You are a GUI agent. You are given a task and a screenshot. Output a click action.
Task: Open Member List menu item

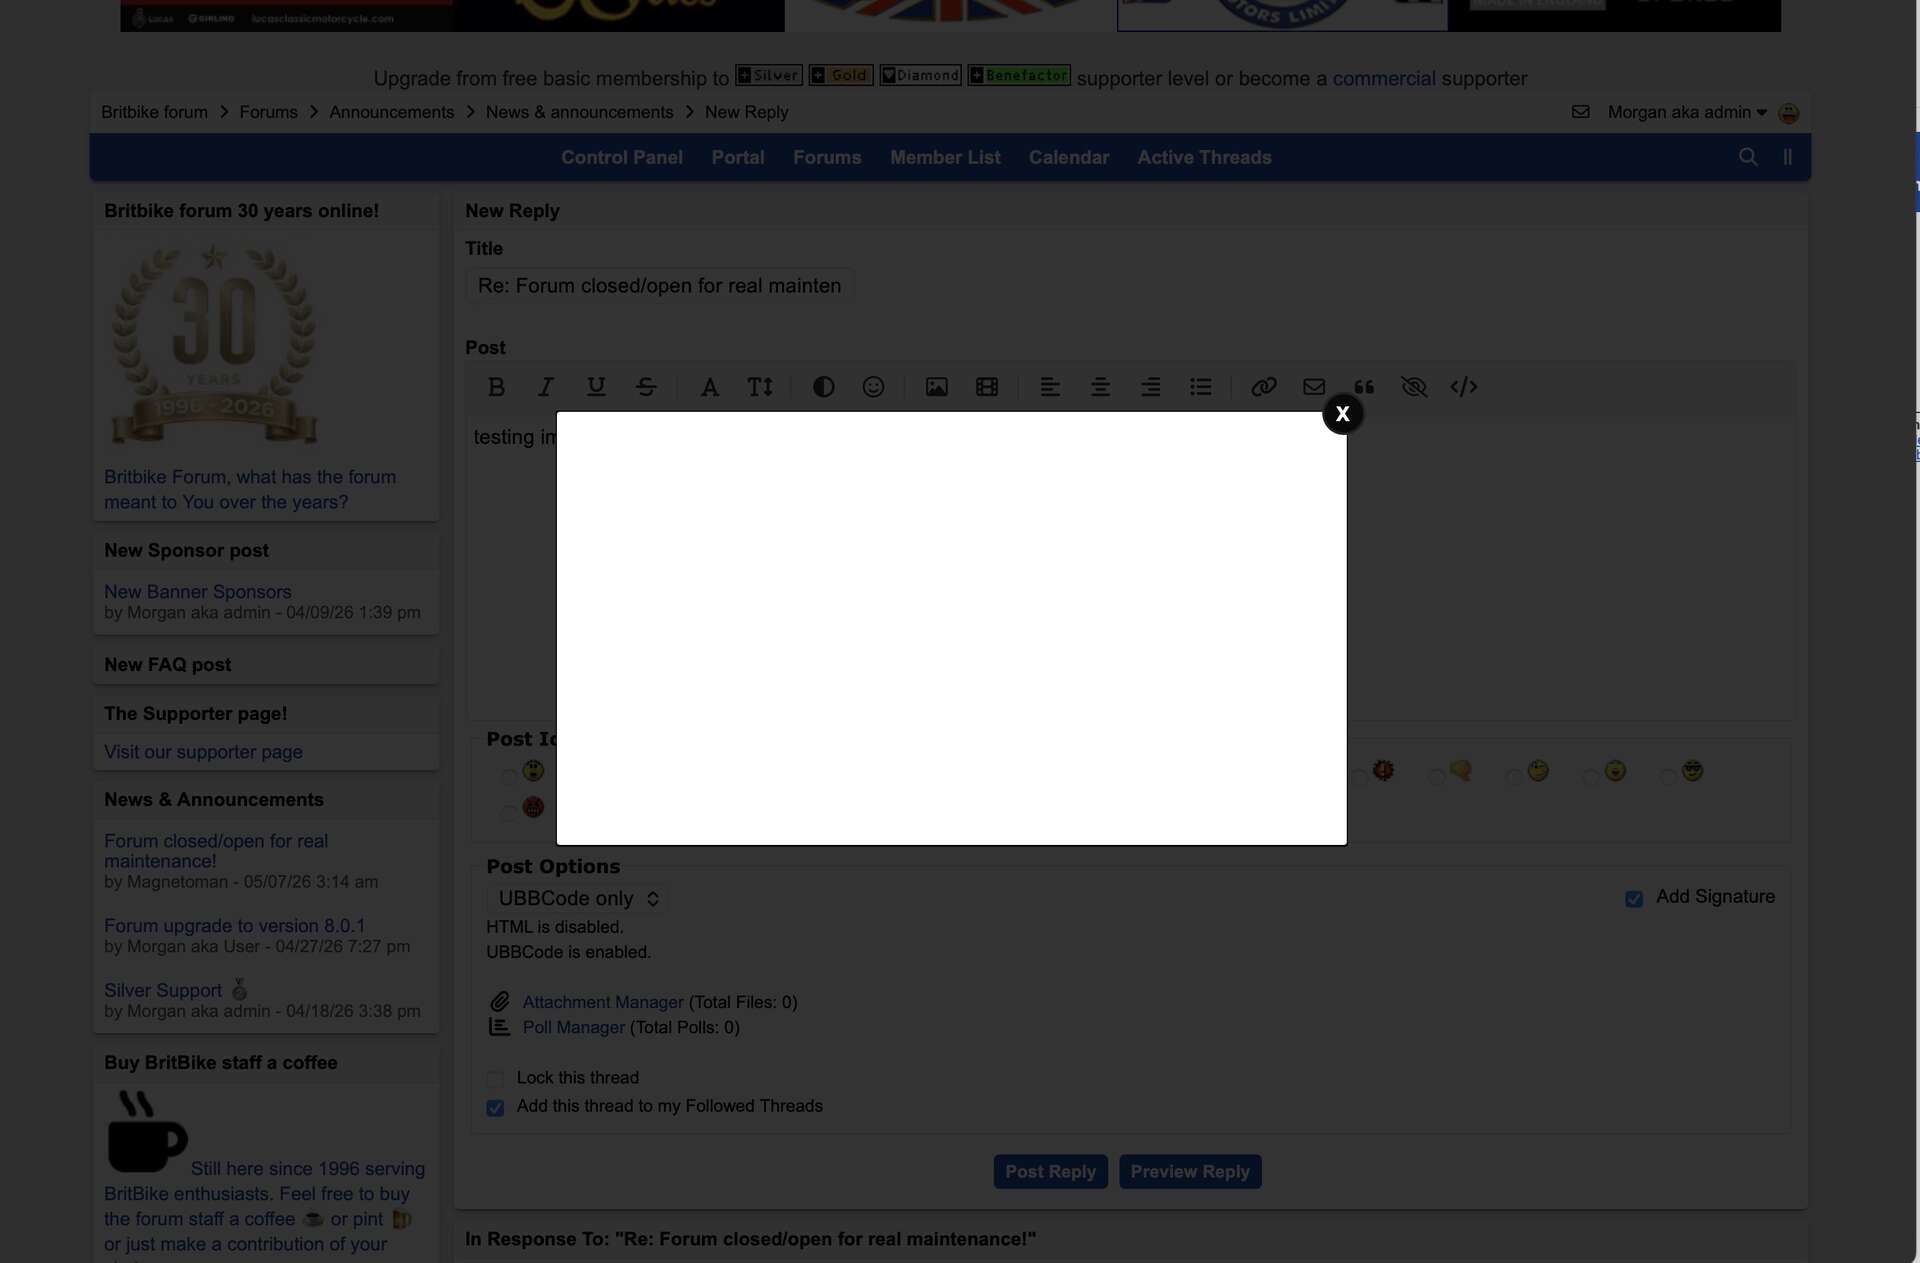[945, 157]
